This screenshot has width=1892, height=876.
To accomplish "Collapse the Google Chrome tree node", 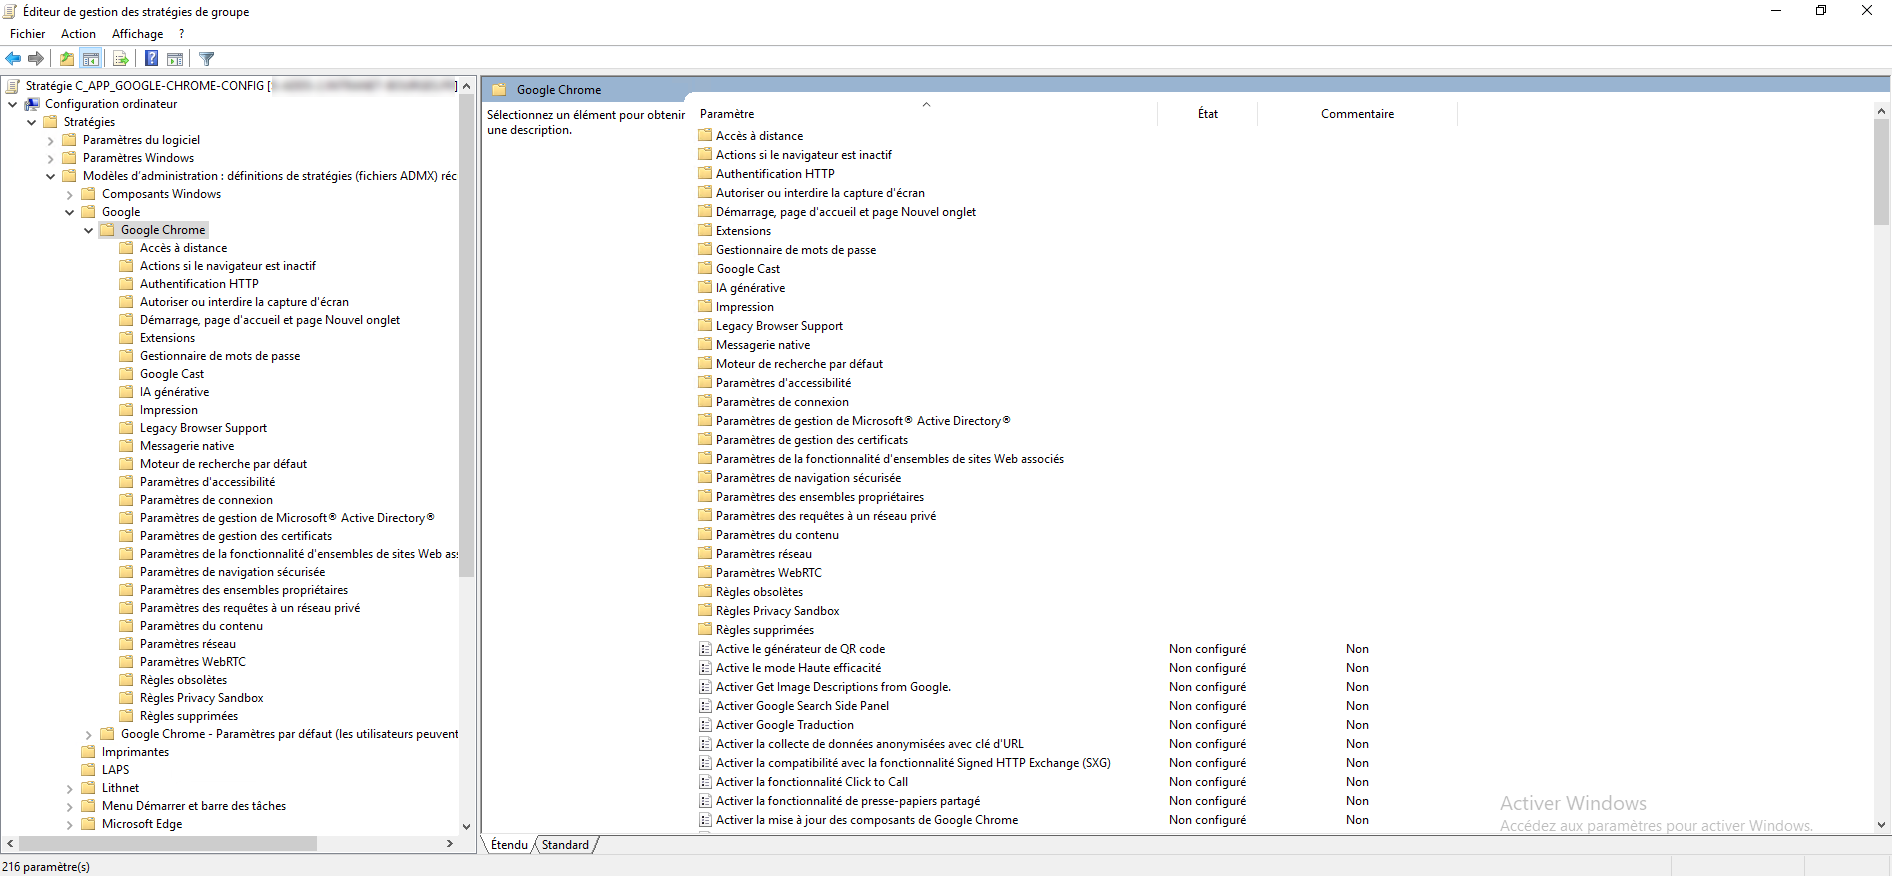I will (89, 230).
